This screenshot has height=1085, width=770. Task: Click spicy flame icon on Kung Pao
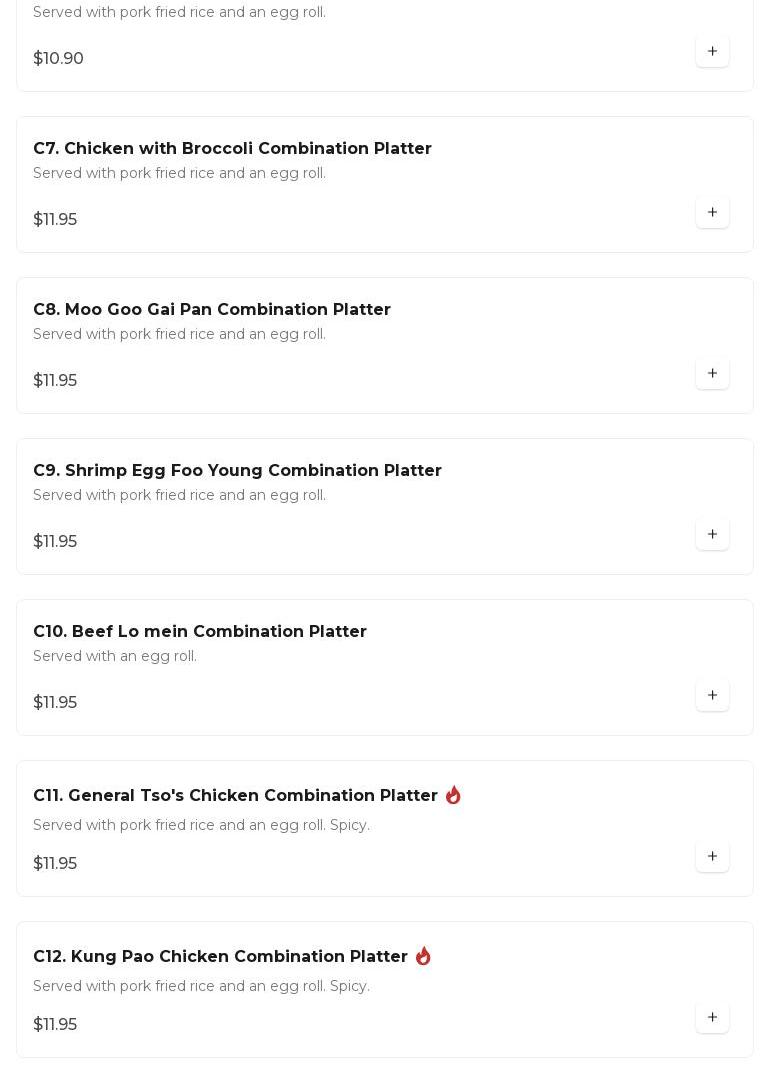423,956
